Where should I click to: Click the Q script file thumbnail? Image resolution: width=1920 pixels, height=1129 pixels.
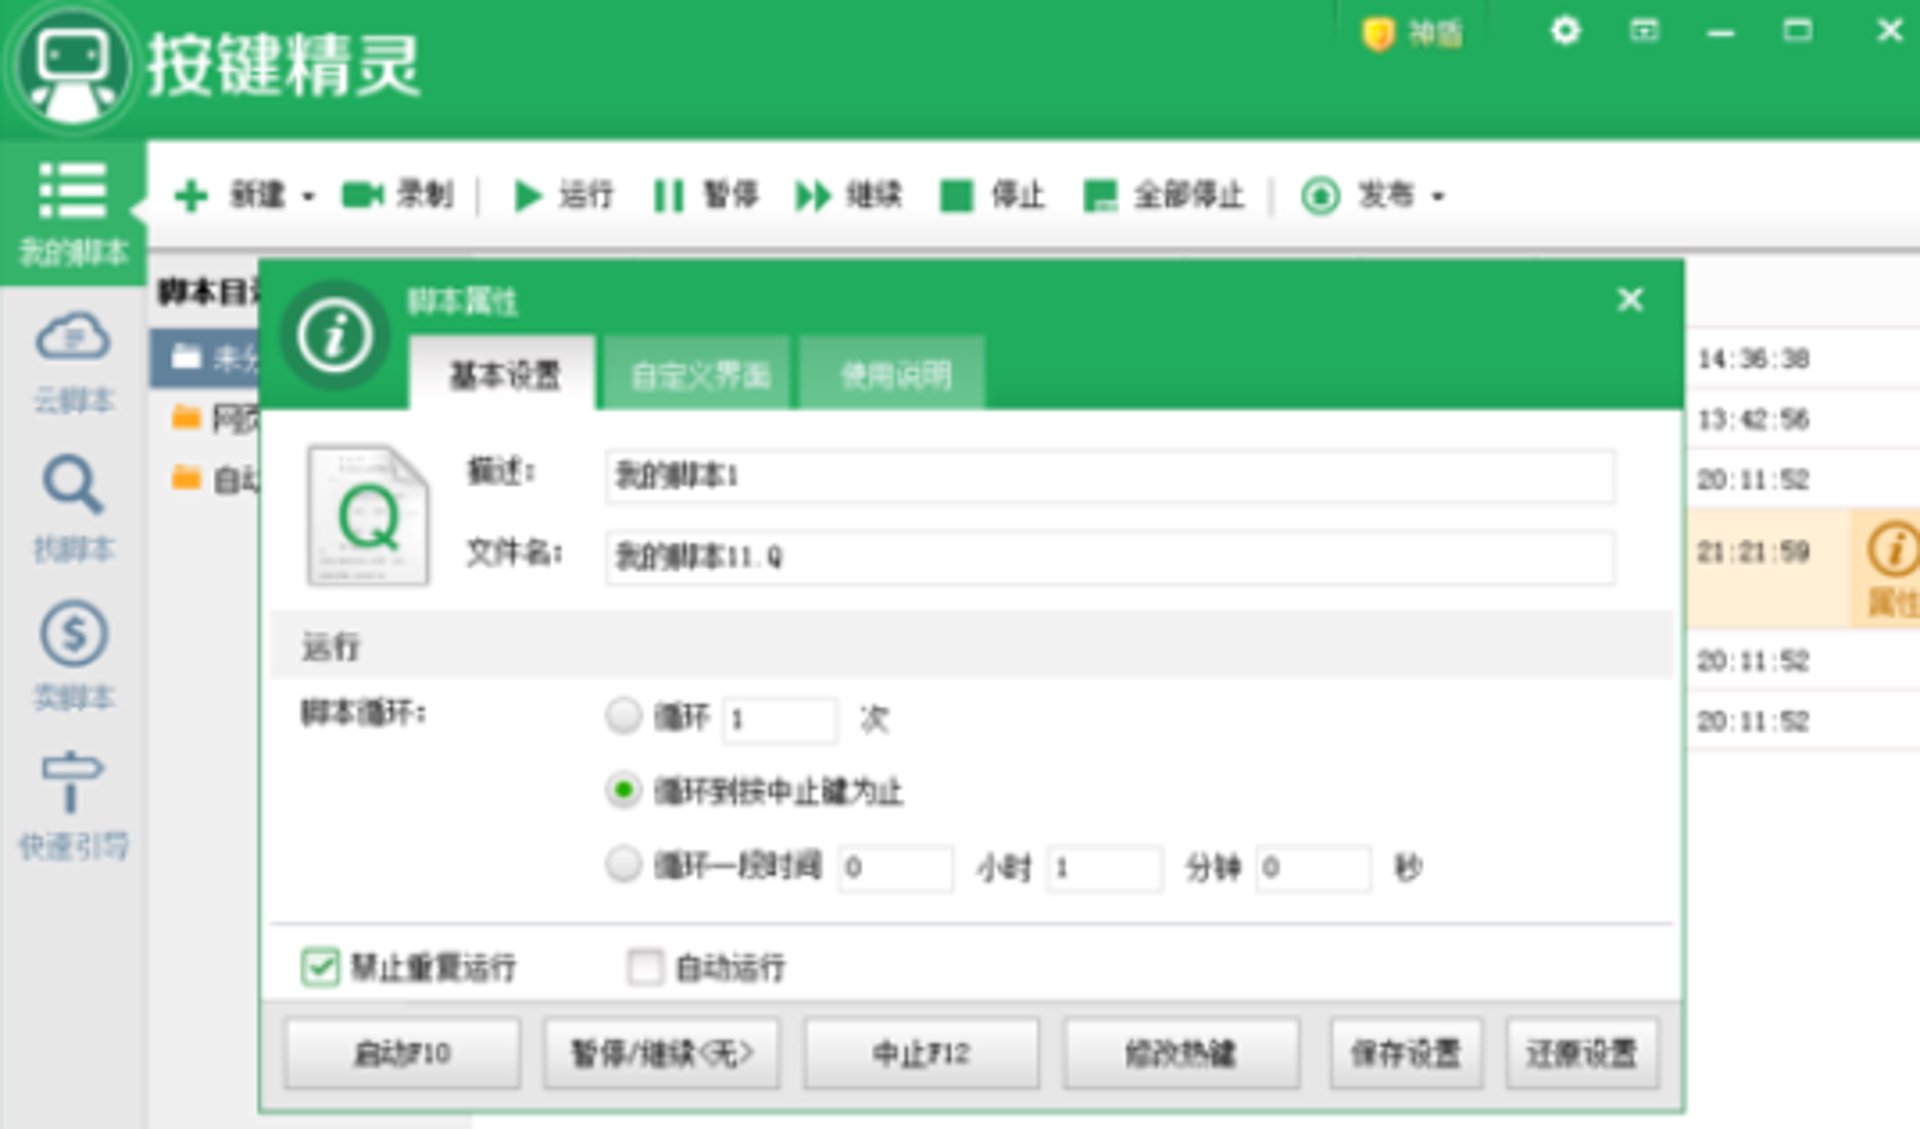coord(368,515)
